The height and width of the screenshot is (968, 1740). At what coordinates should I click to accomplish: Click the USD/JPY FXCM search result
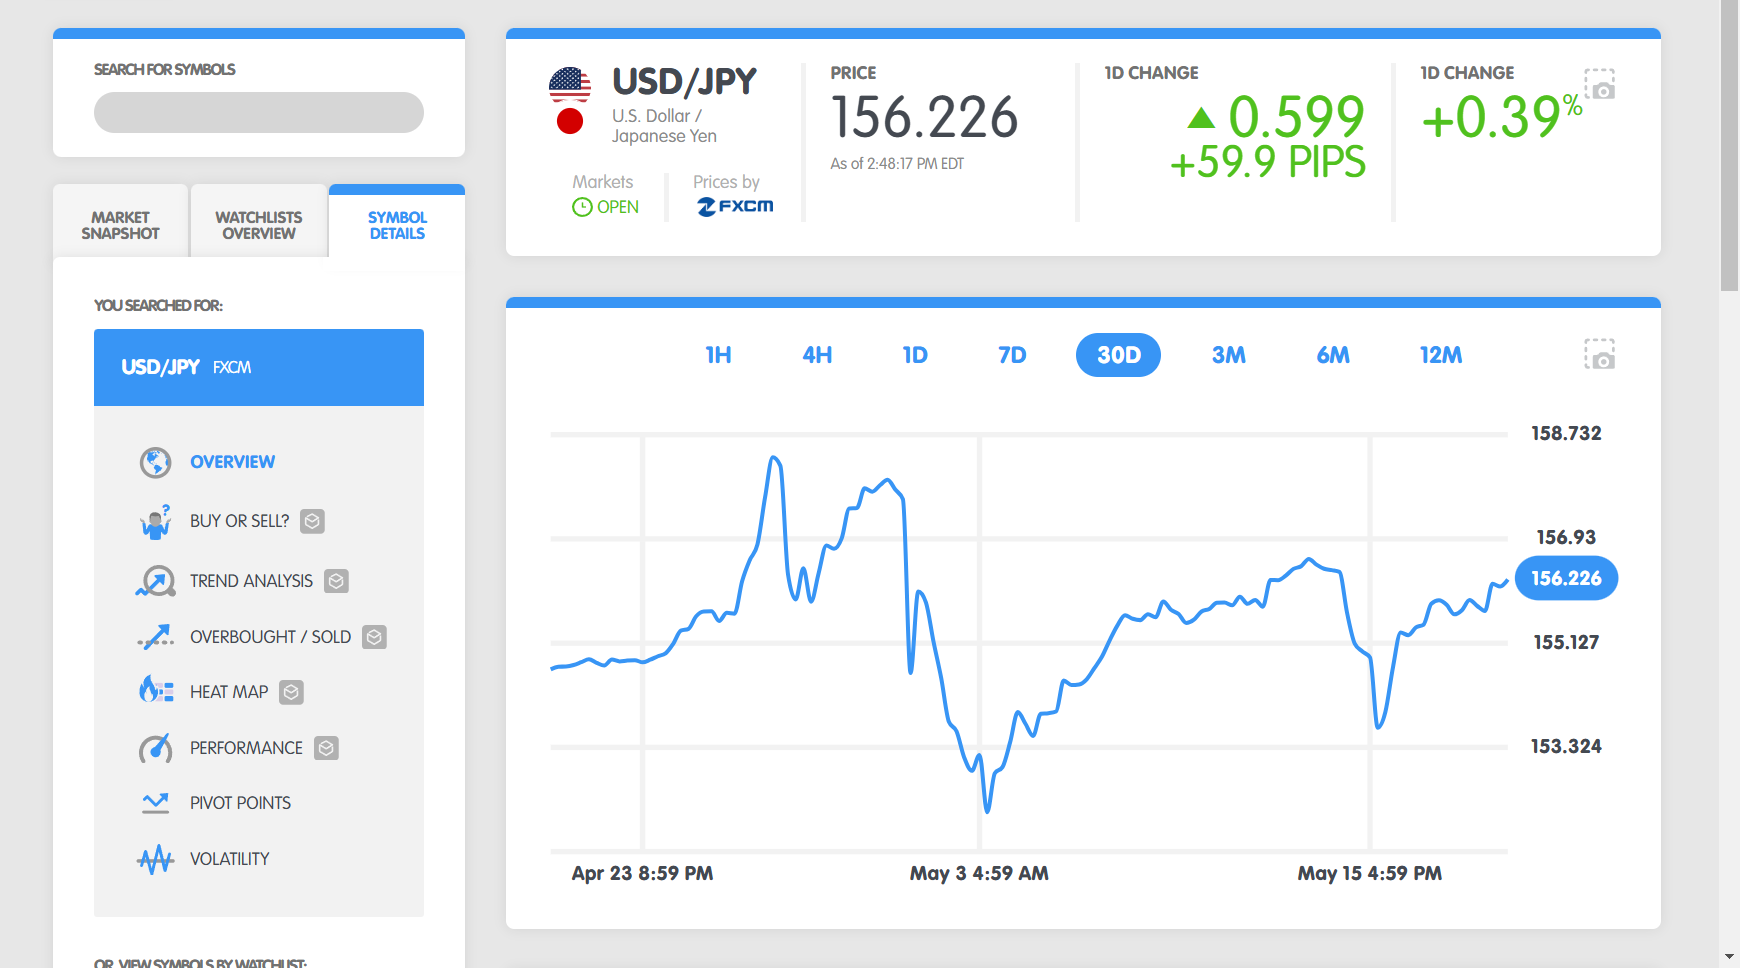259,367
